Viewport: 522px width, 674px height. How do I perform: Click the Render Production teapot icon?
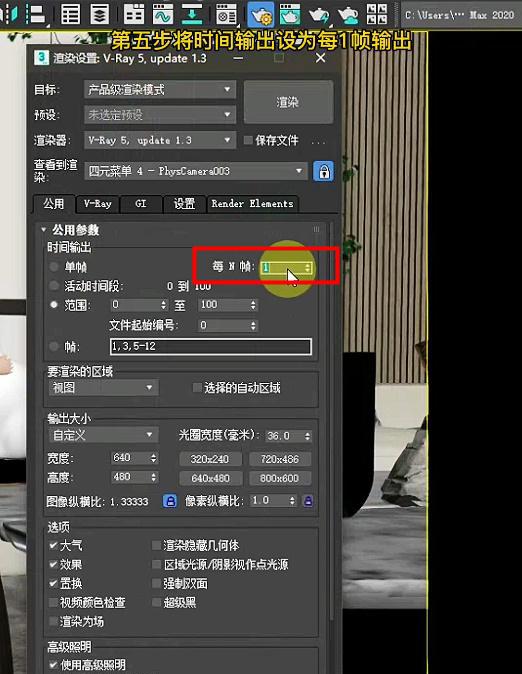click(319, 14)
